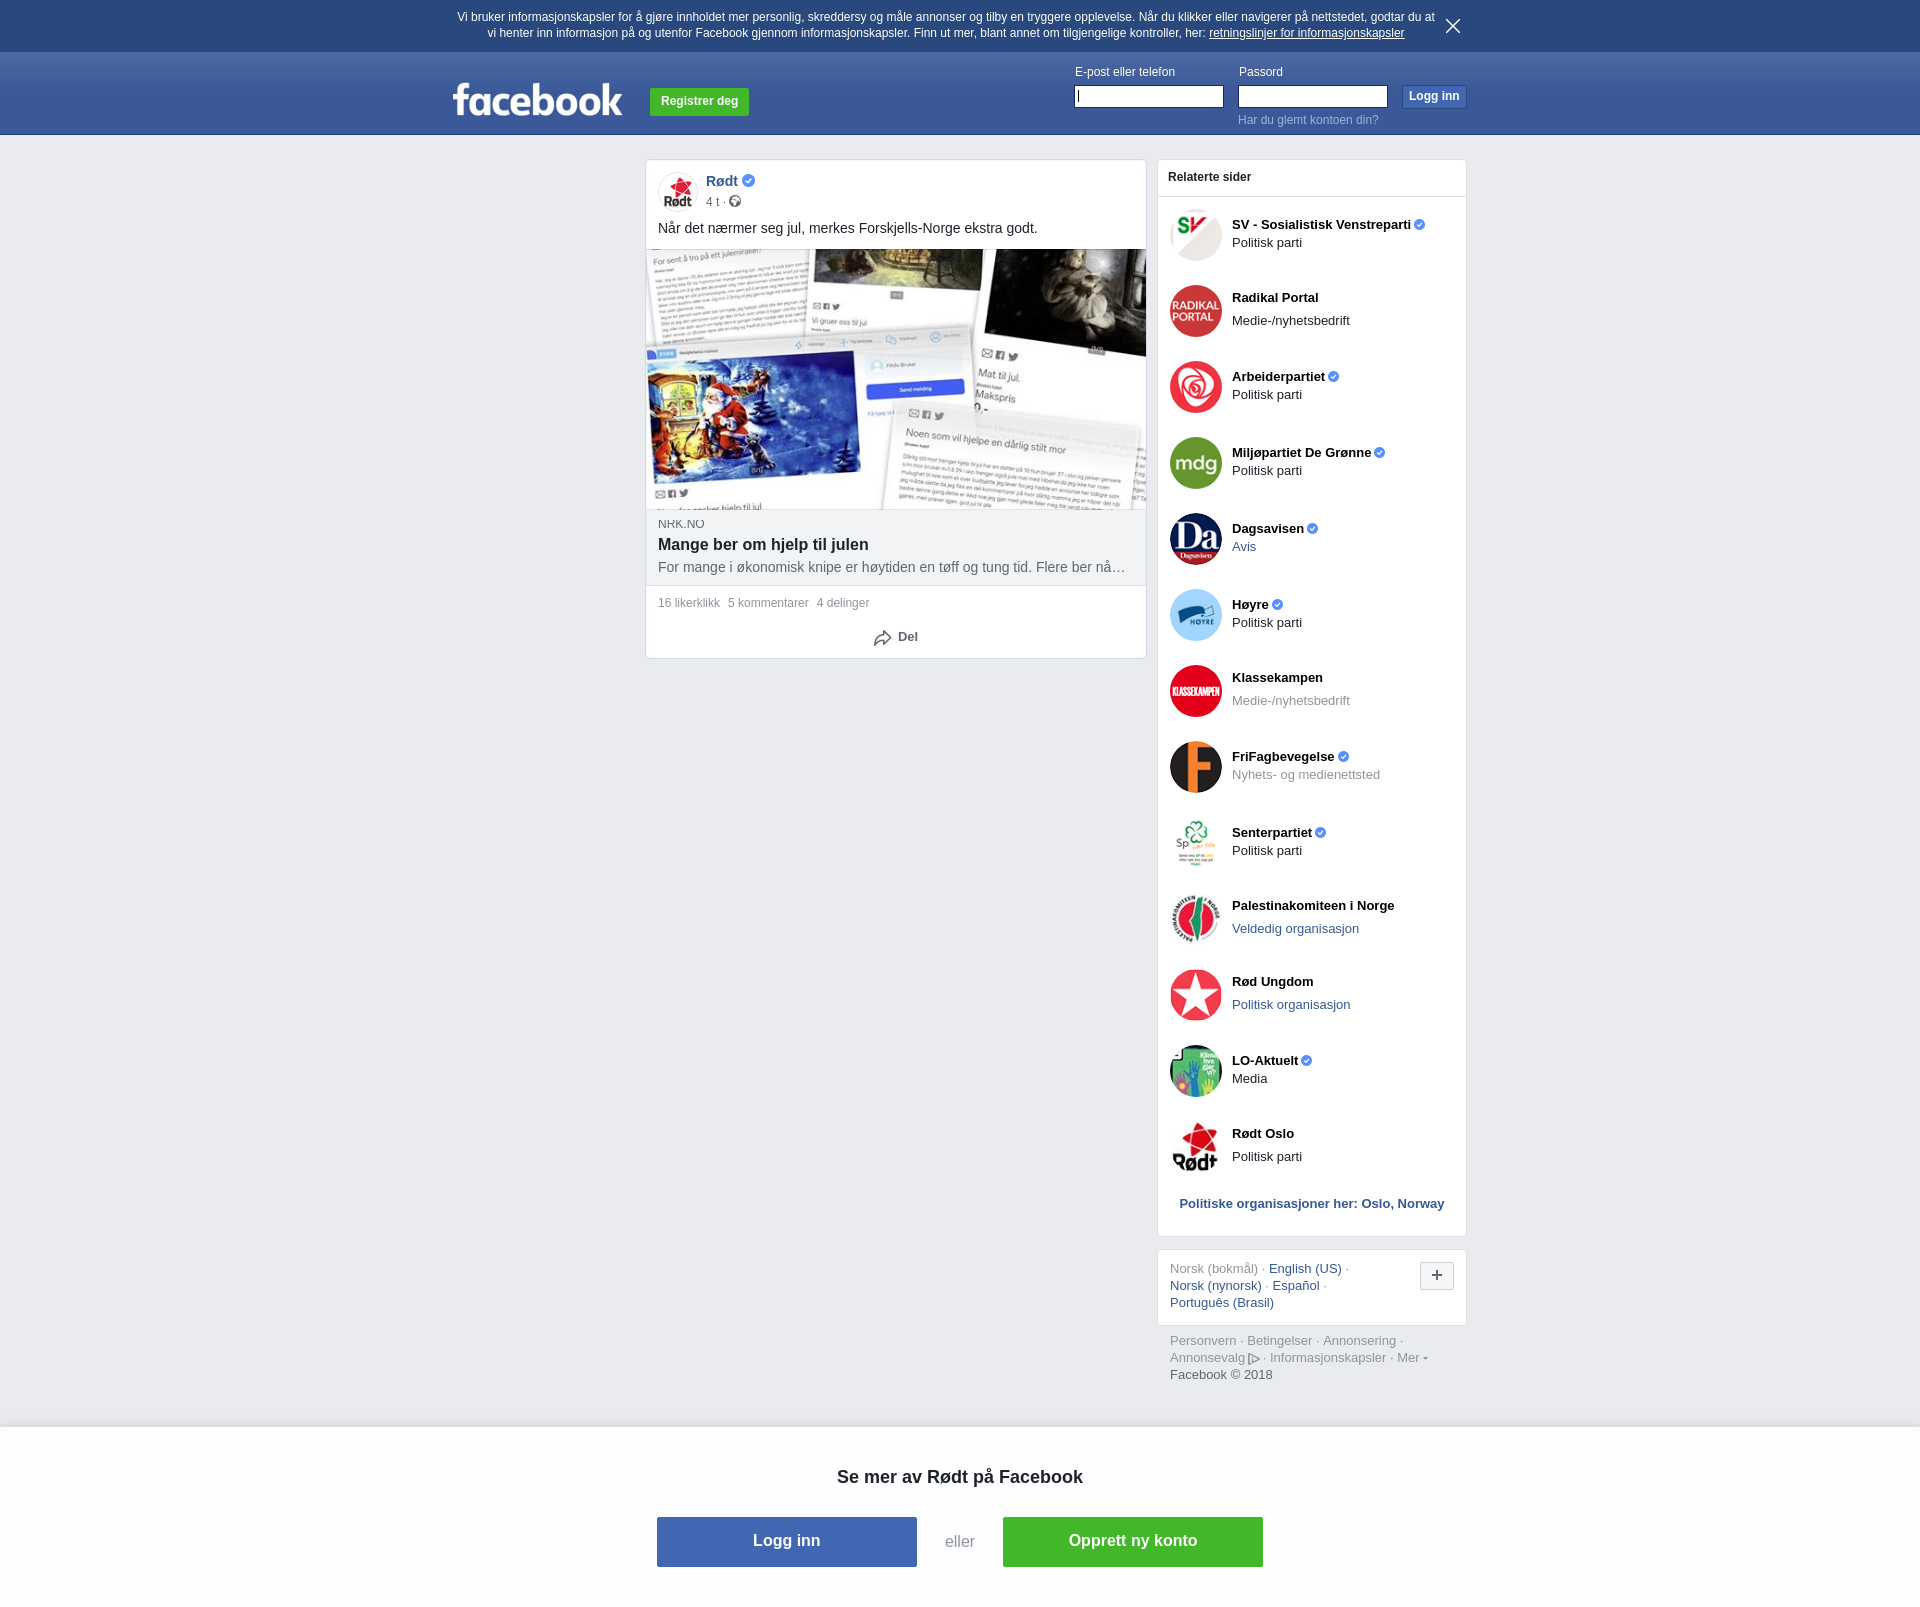Click the Facebook logo in header
Viewport: 1920px width, 1607px height.
coord(537,100)
